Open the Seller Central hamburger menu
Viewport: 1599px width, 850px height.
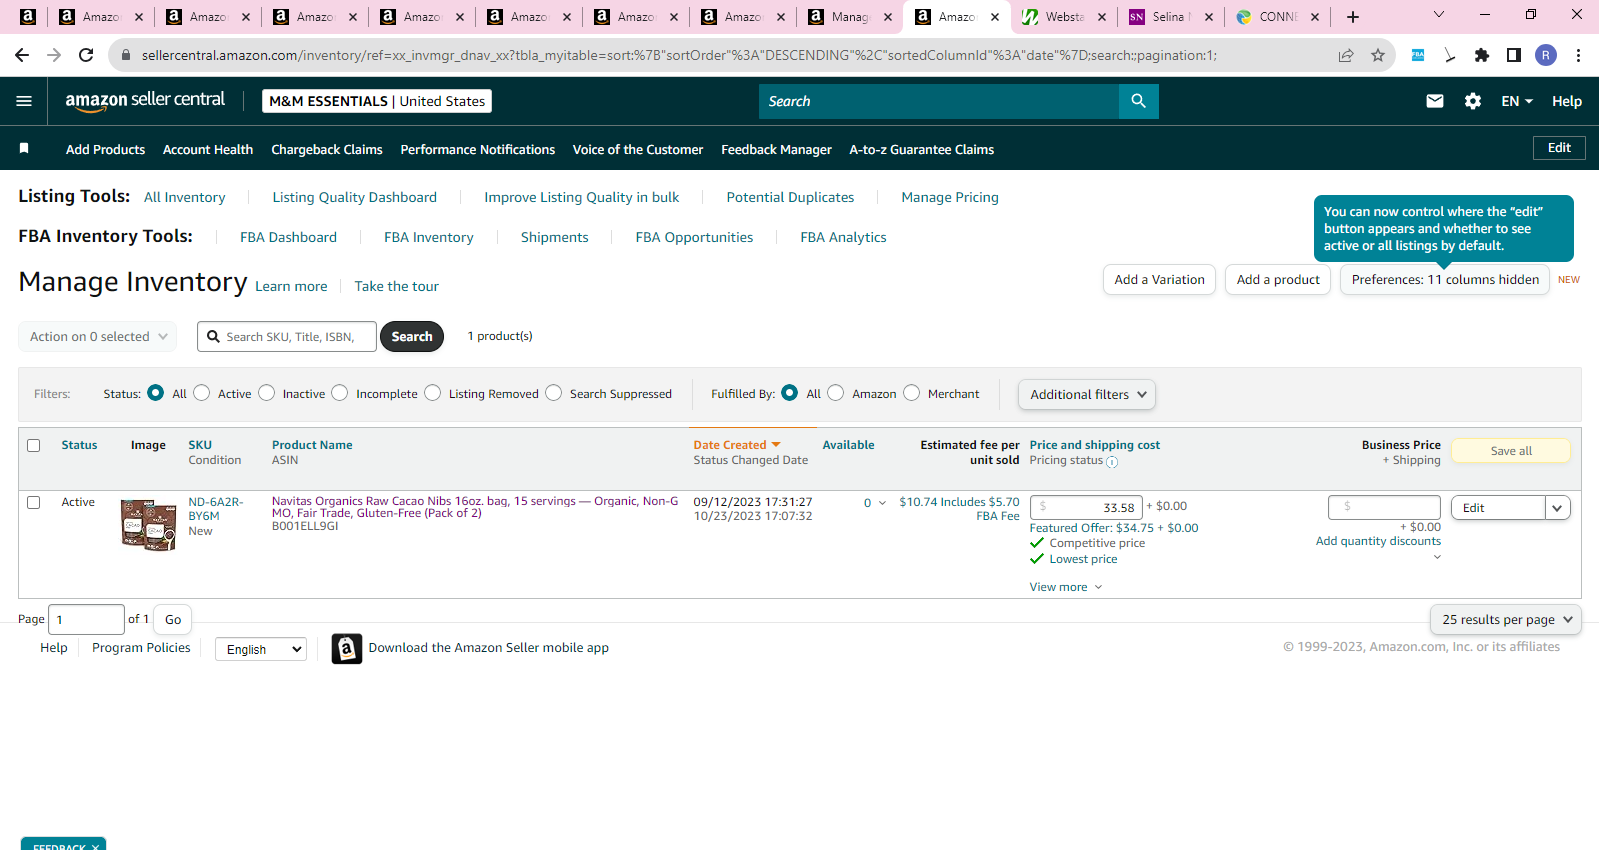click(24, 101)
